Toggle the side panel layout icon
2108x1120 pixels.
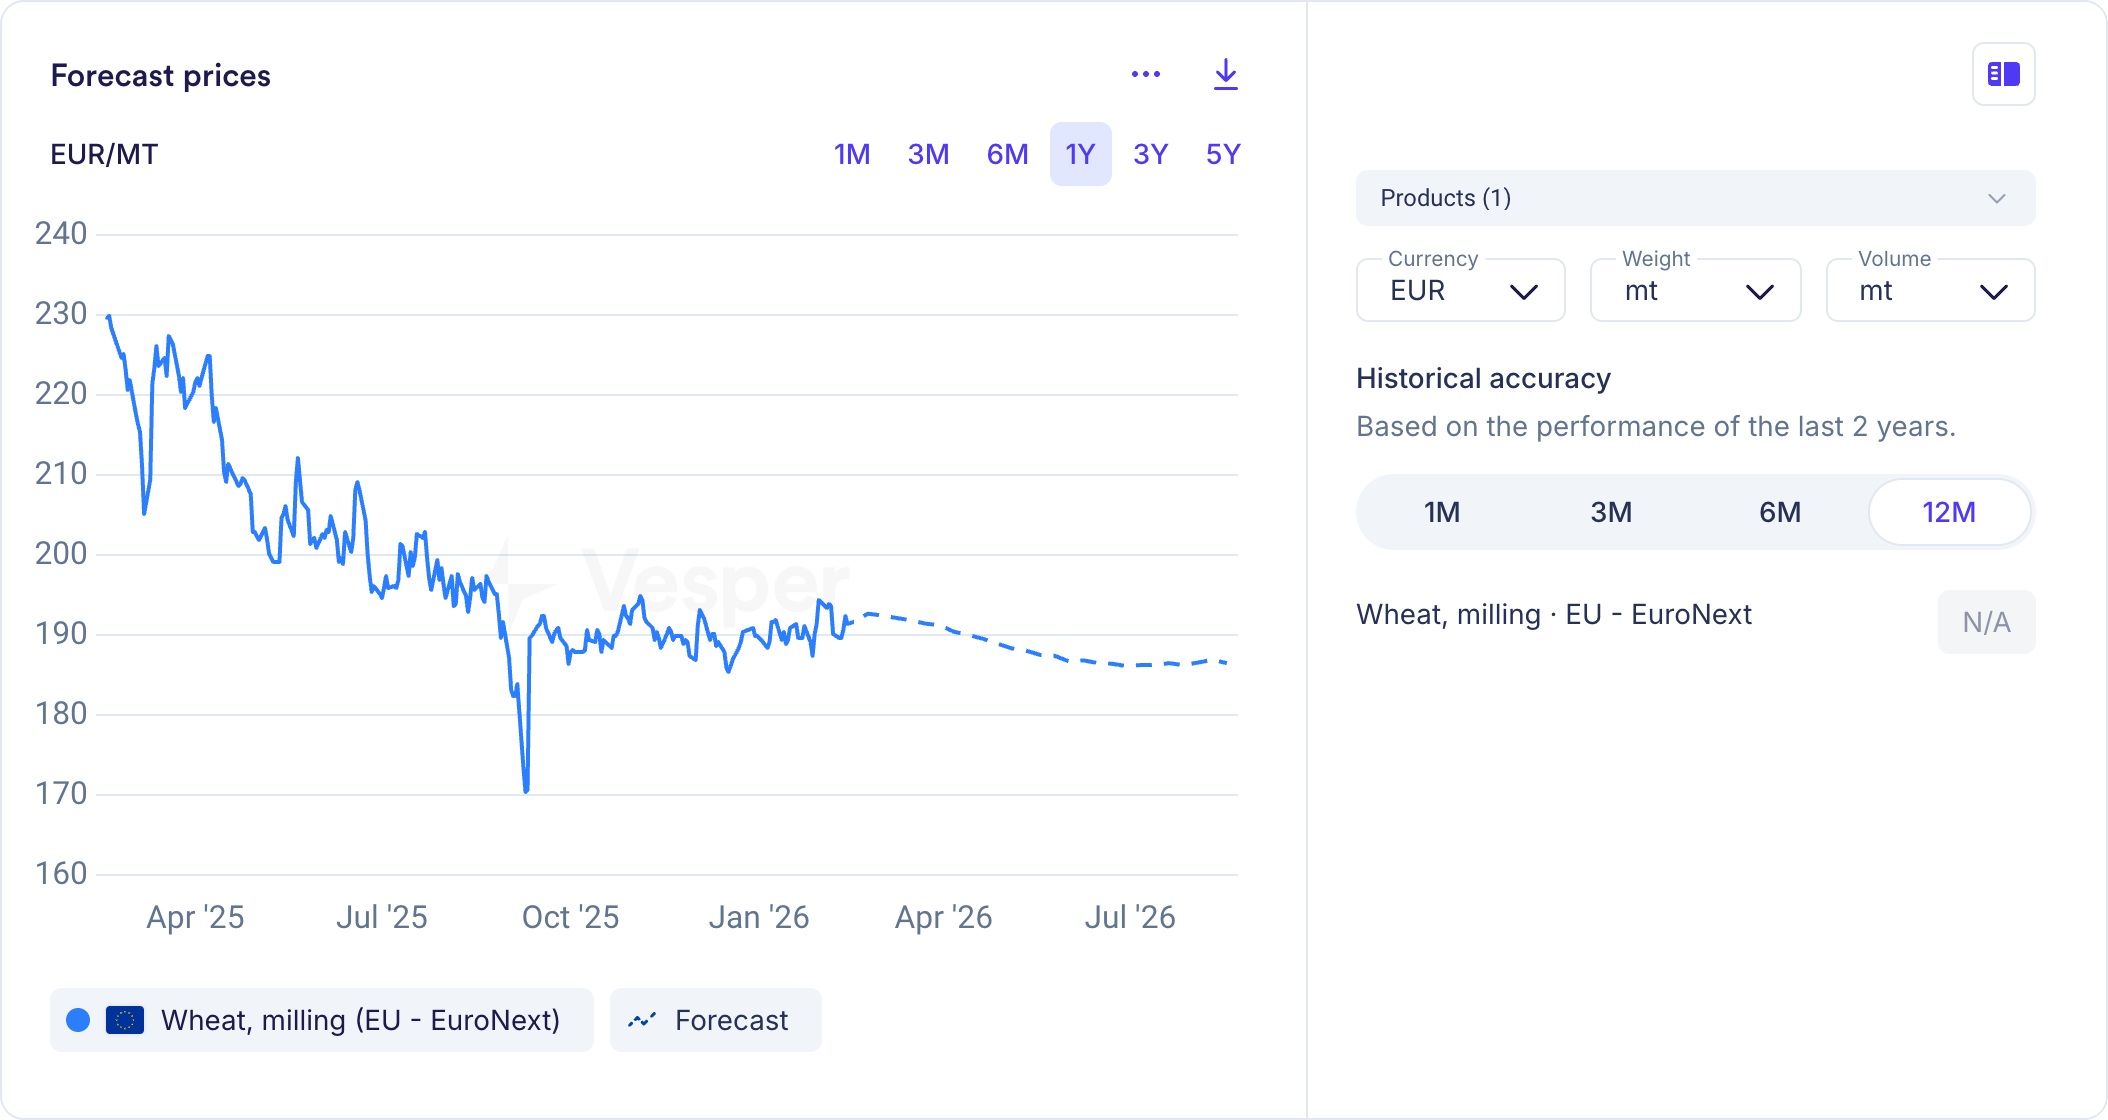(2003, 74)
